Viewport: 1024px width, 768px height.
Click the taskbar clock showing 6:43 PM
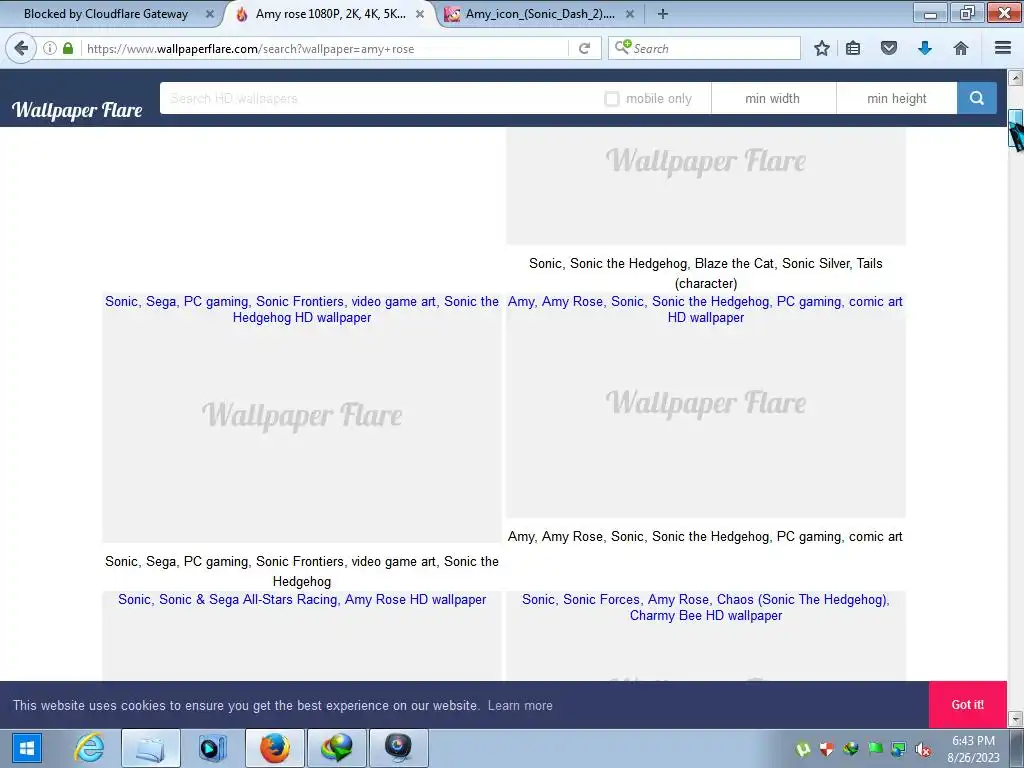(973, 749)
